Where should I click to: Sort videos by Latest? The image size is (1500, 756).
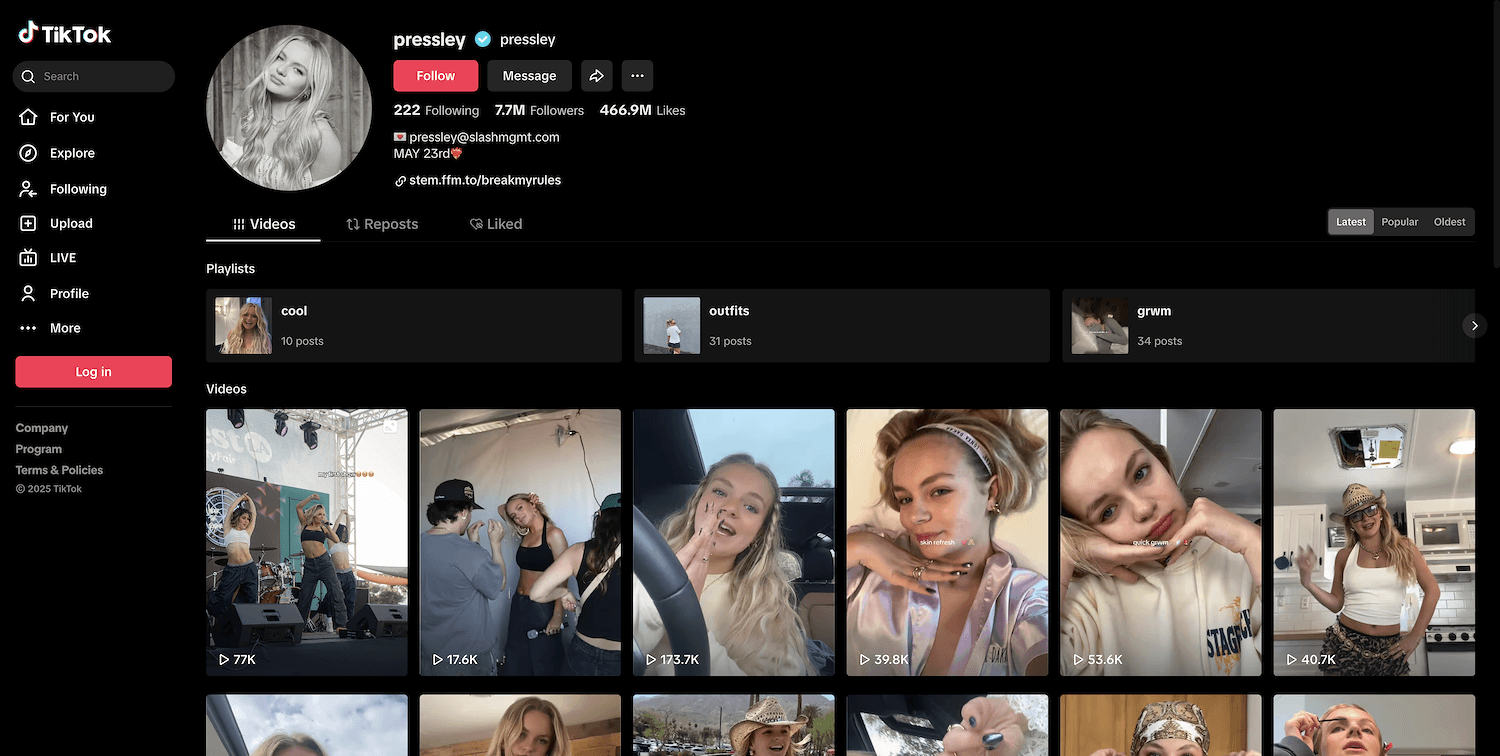(1350, 222)
